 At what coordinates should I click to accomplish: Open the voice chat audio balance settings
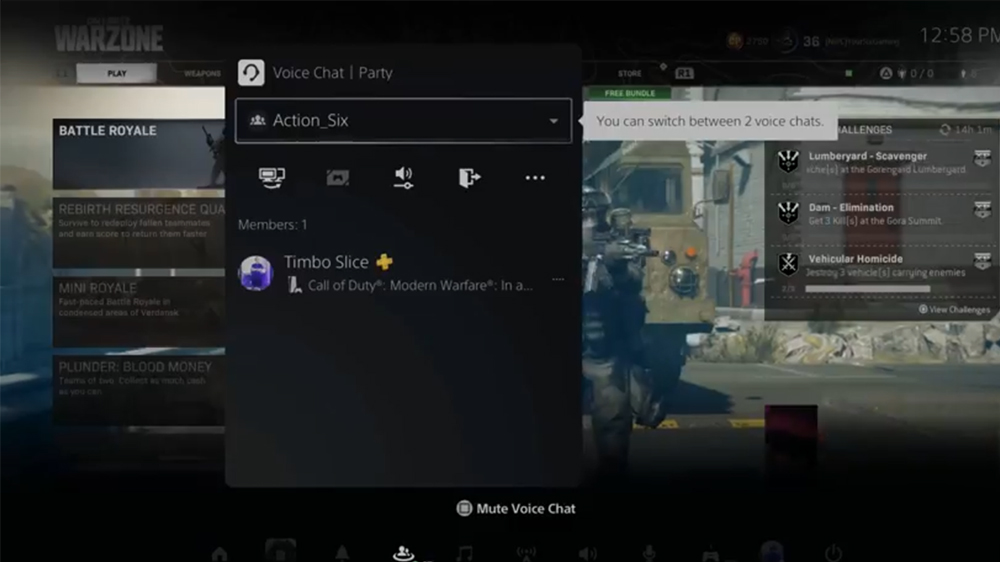tap(403, 177)
